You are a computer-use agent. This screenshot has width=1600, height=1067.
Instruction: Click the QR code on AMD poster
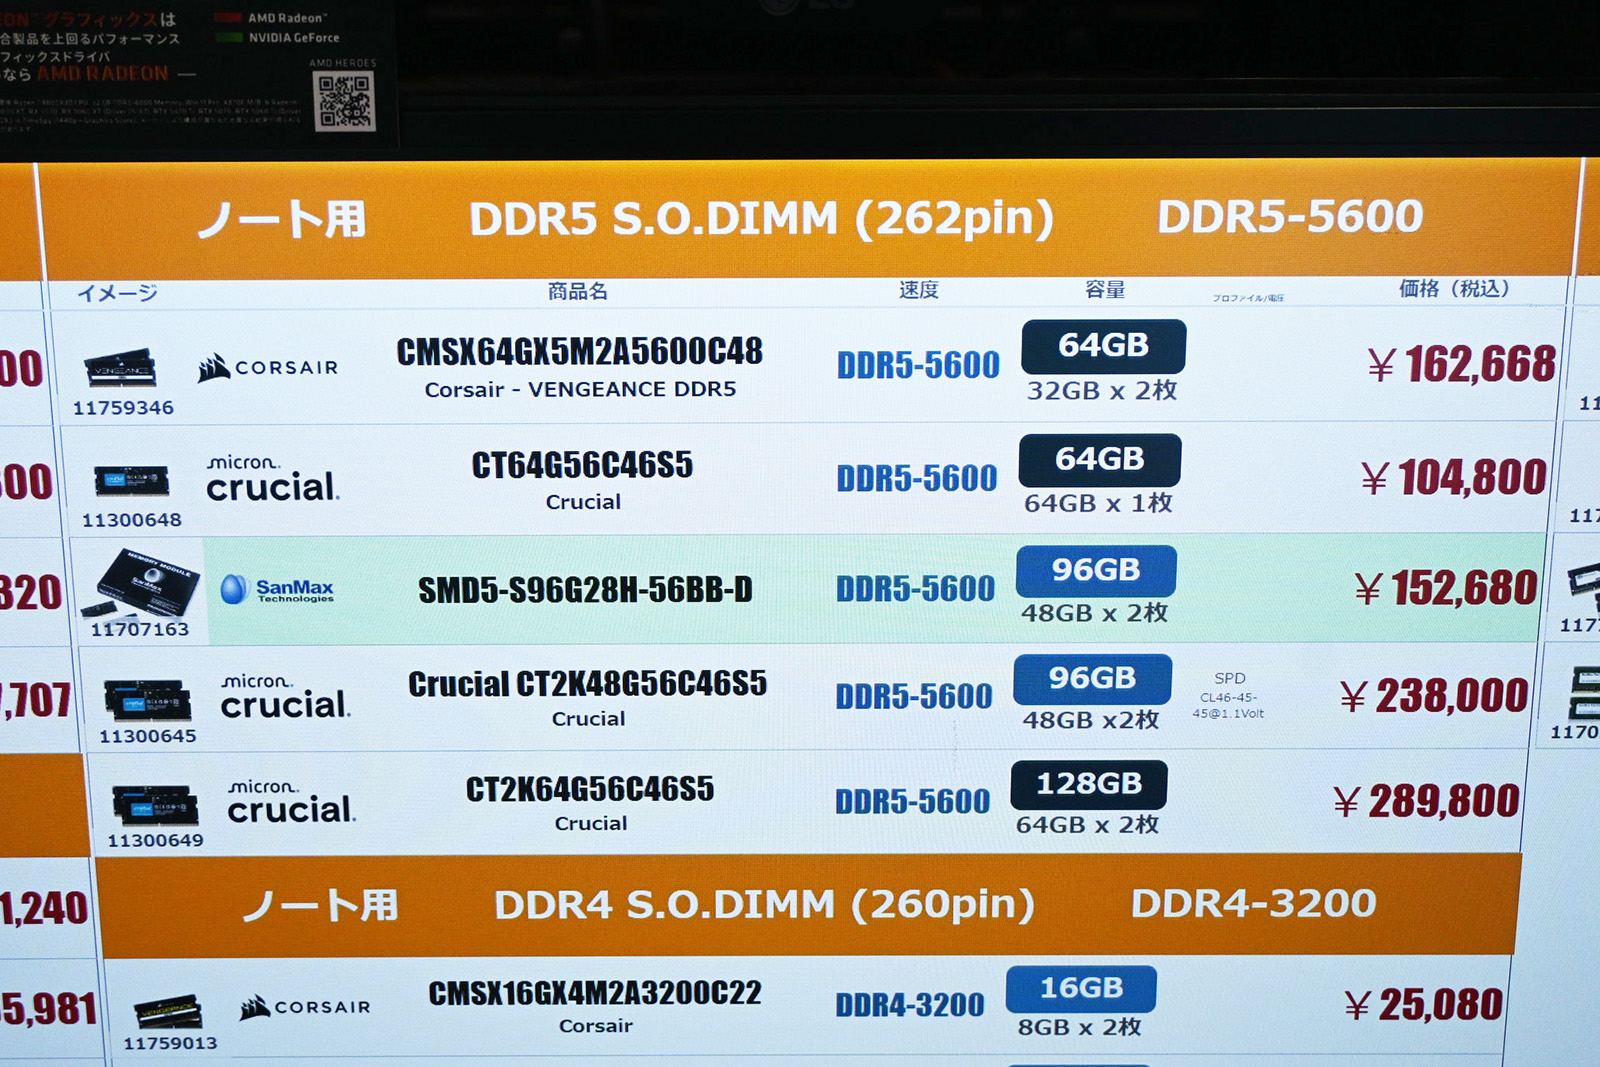344,101
